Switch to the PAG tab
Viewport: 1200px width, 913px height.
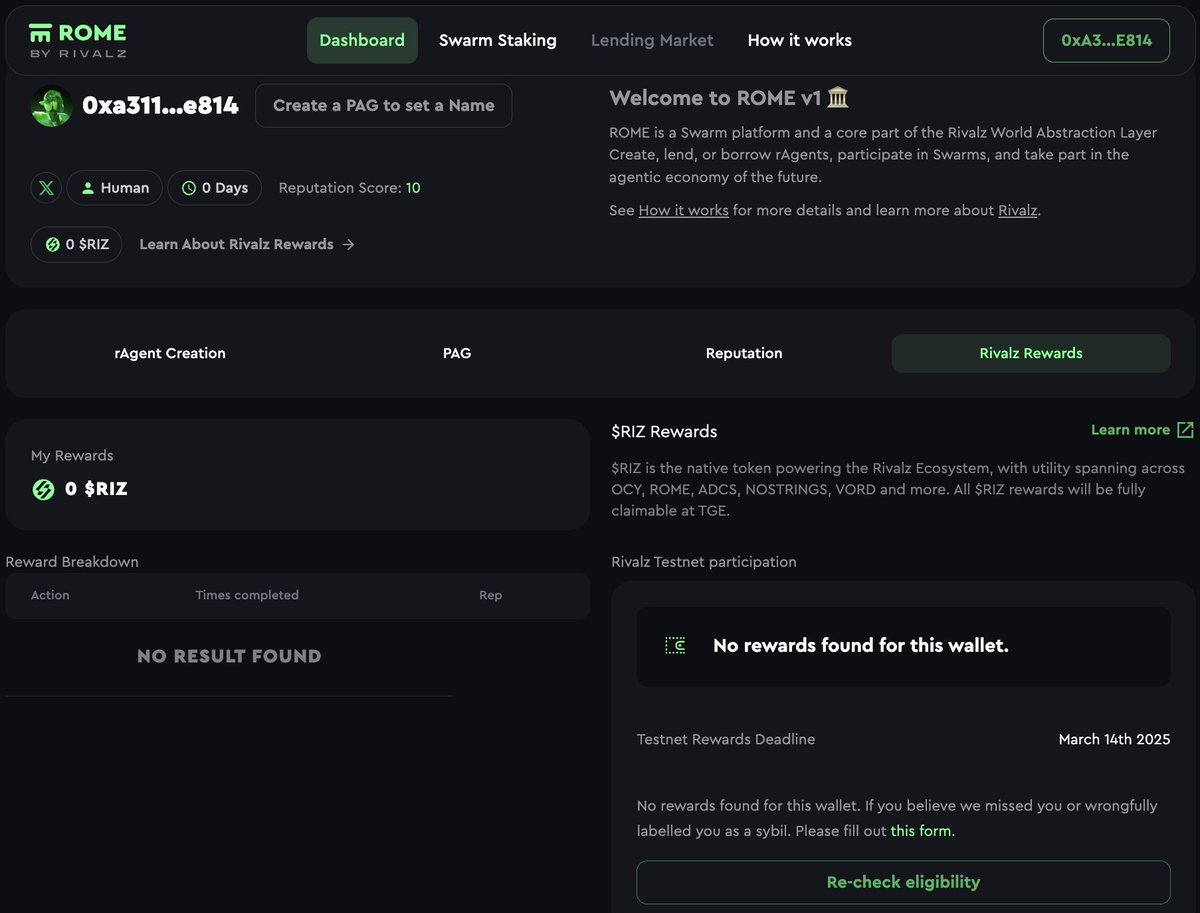tap(457, 353)
